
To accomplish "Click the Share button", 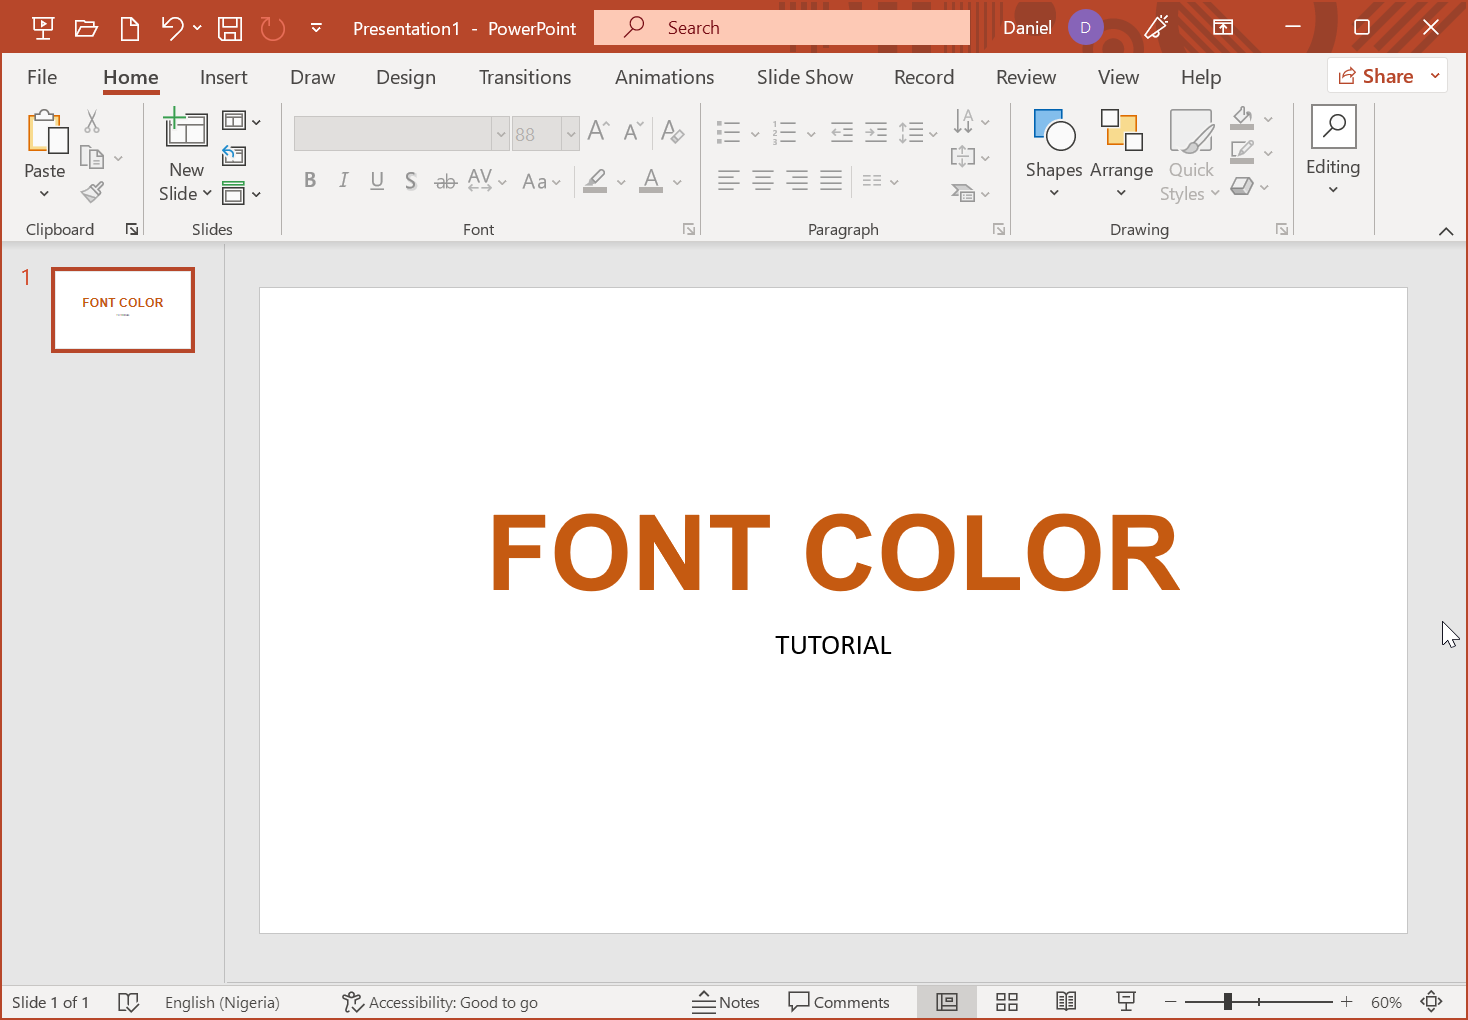I will coord(1376,76).
